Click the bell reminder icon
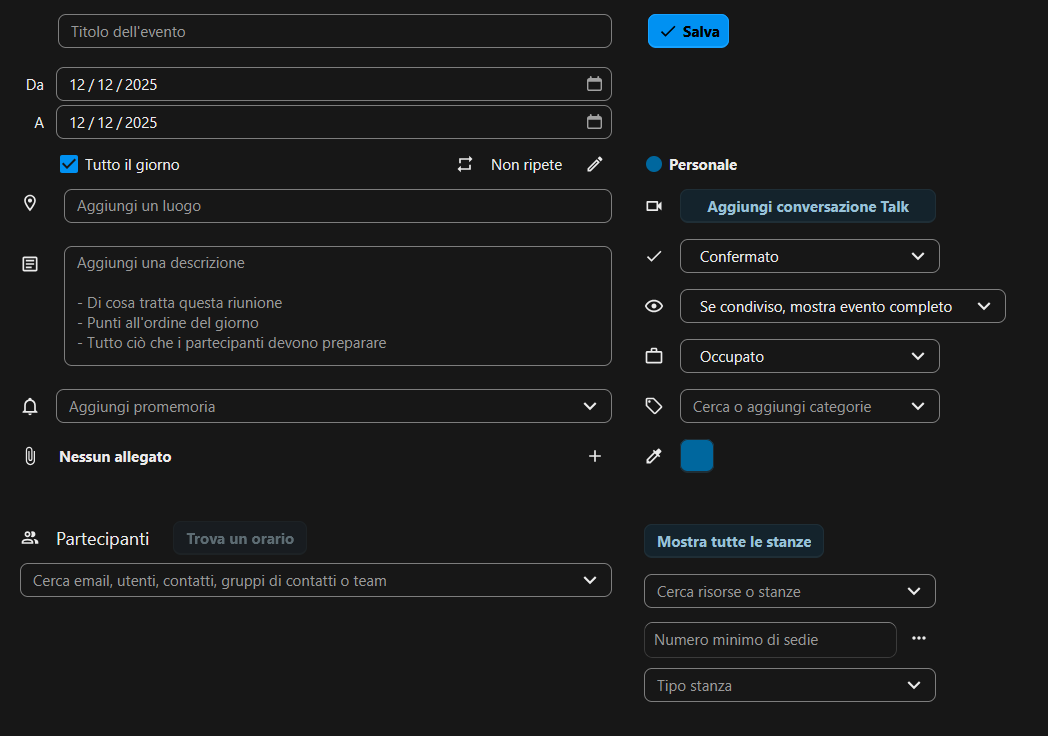1048x736 pixels. click(x=30, y=407)
